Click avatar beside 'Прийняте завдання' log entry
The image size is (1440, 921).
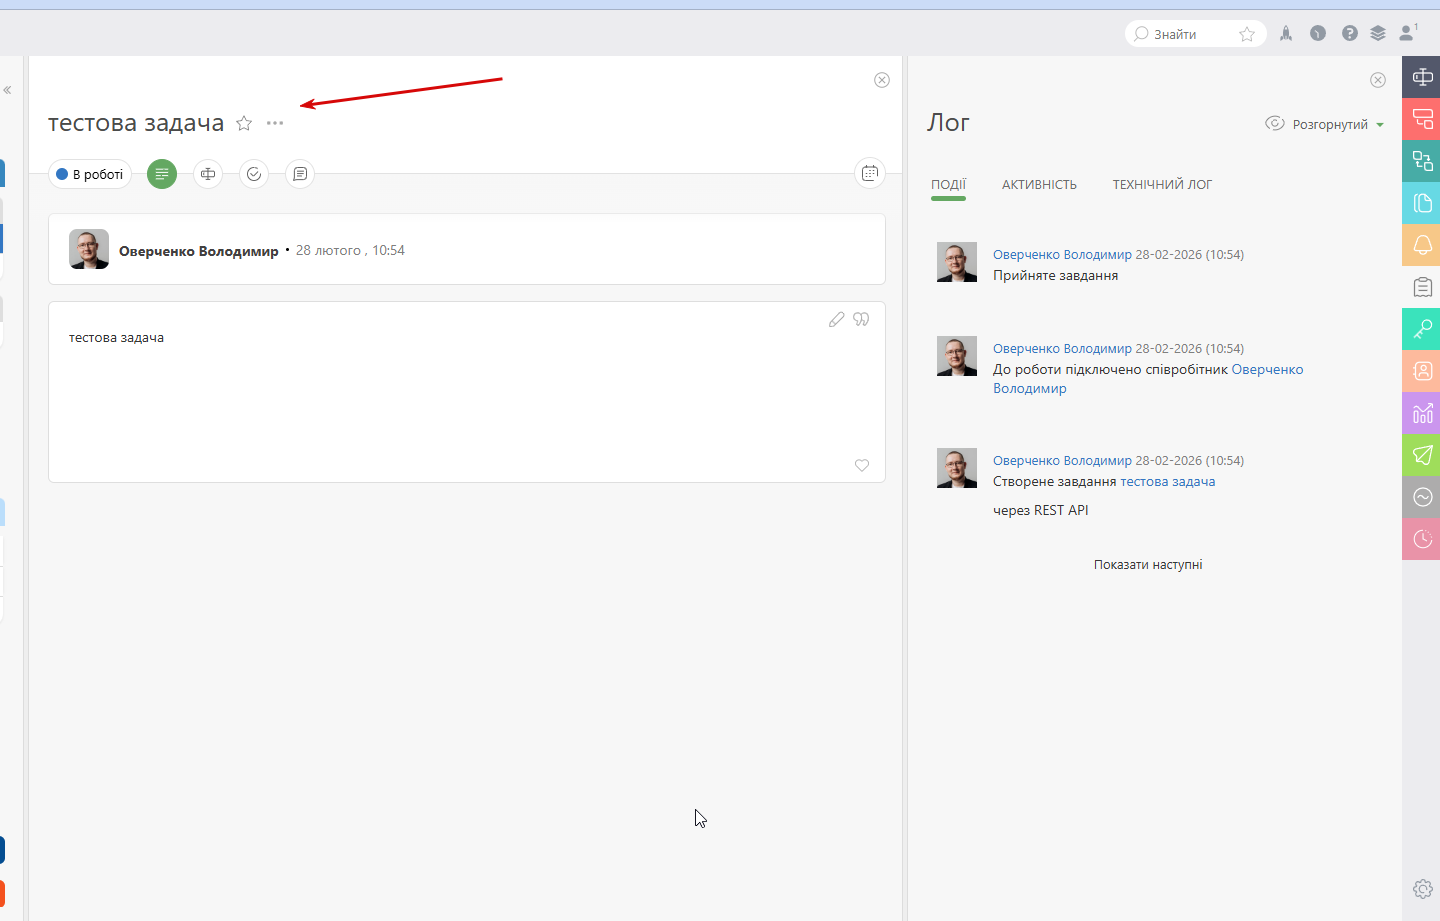pos(957,262)
